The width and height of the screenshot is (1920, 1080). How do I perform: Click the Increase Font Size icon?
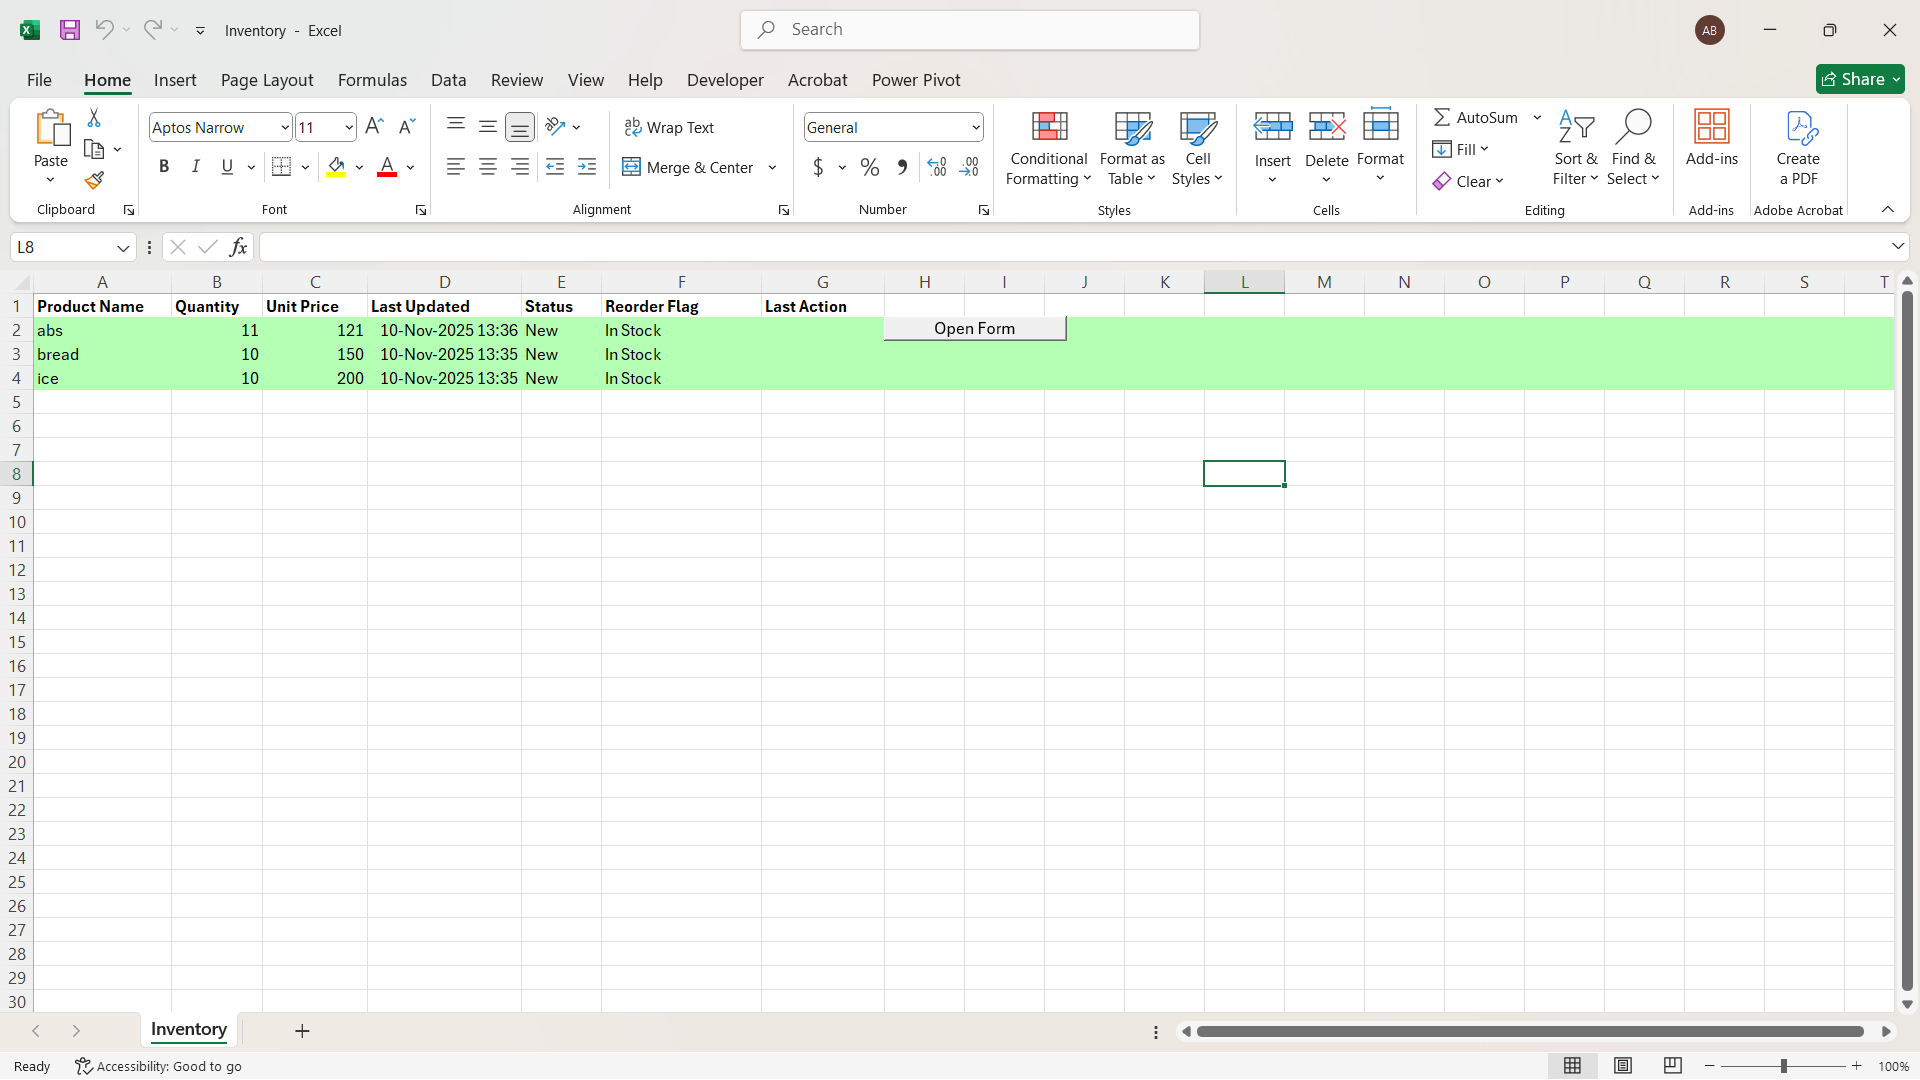coord(374,127)
